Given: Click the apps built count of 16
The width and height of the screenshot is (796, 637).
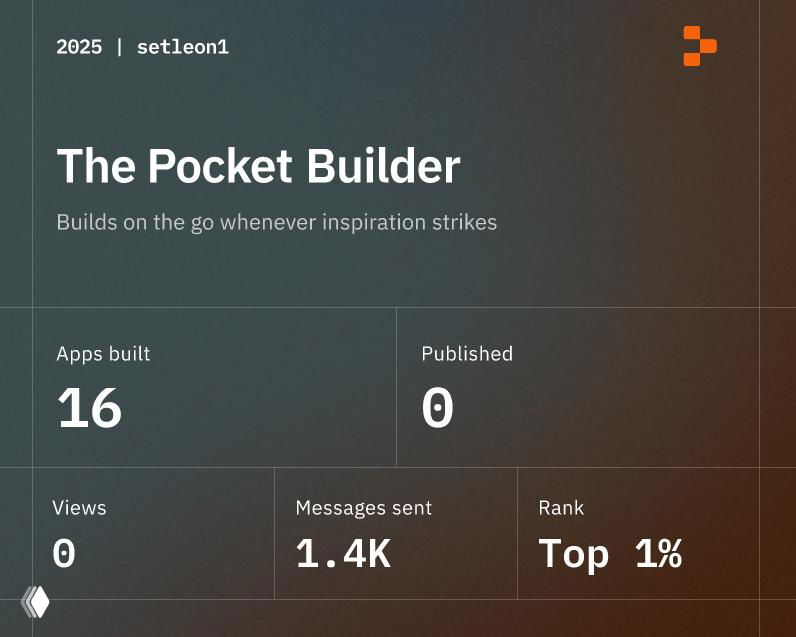Looking at the screenshot, I should [x=90, y=409].
